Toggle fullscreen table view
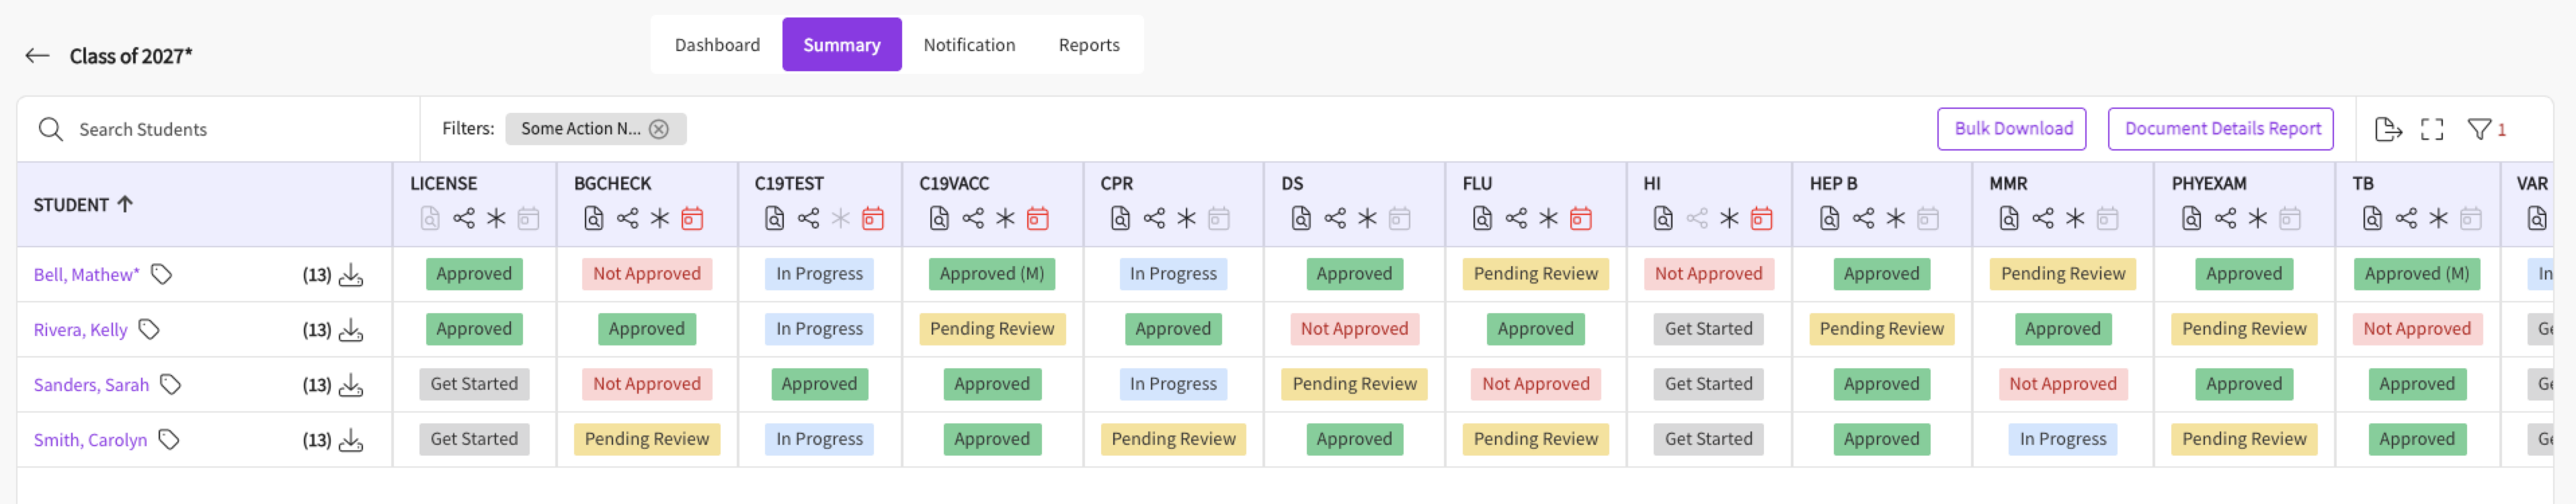 click(2432, 129)
